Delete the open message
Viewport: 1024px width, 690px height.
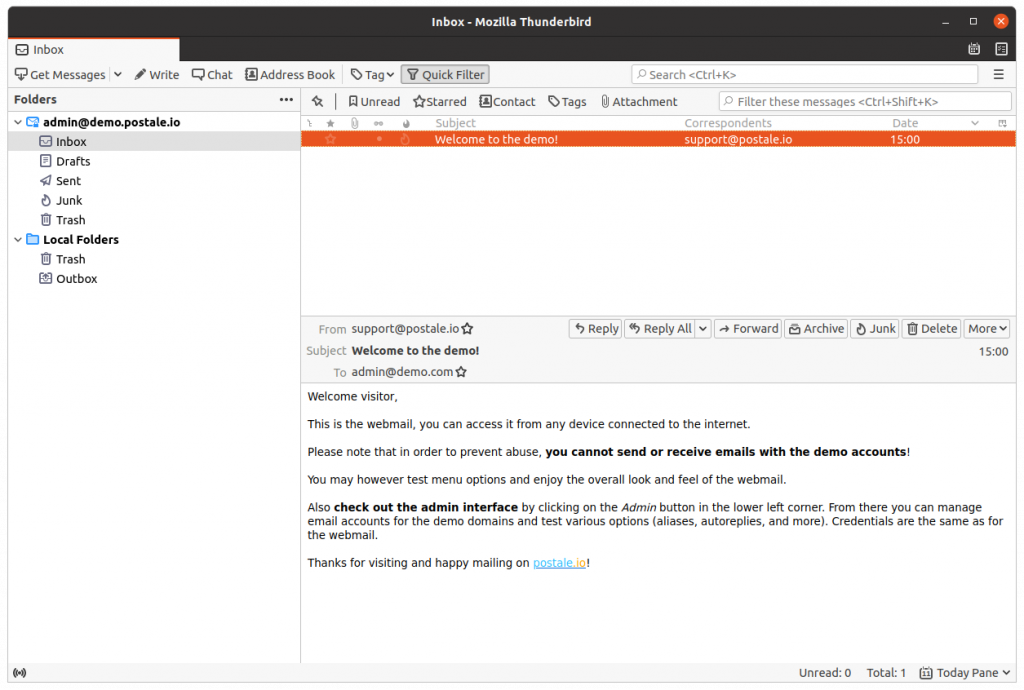(x=932, y=328)
